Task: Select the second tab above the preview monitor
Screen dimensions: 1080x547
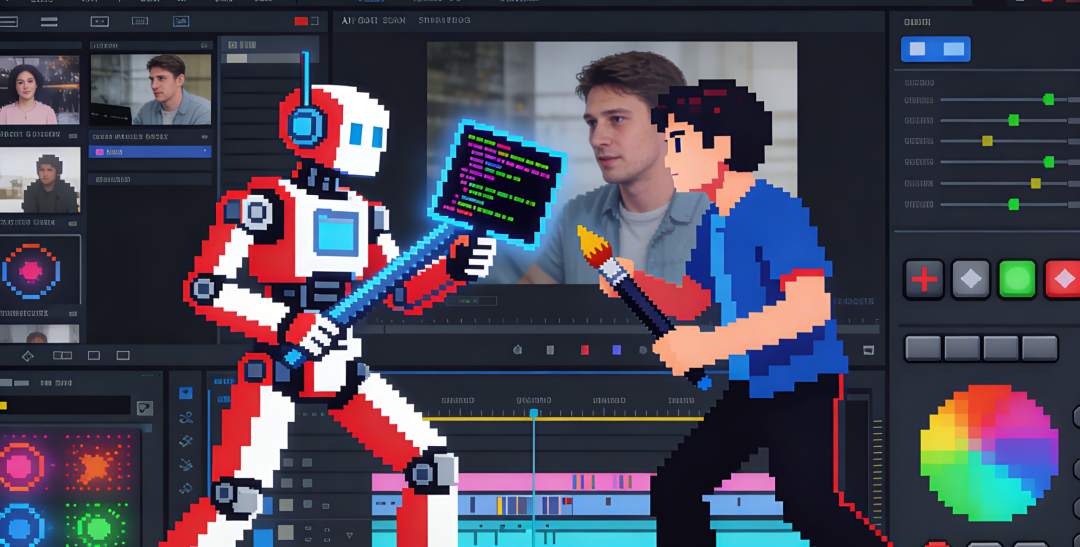Action: (443, 20)
